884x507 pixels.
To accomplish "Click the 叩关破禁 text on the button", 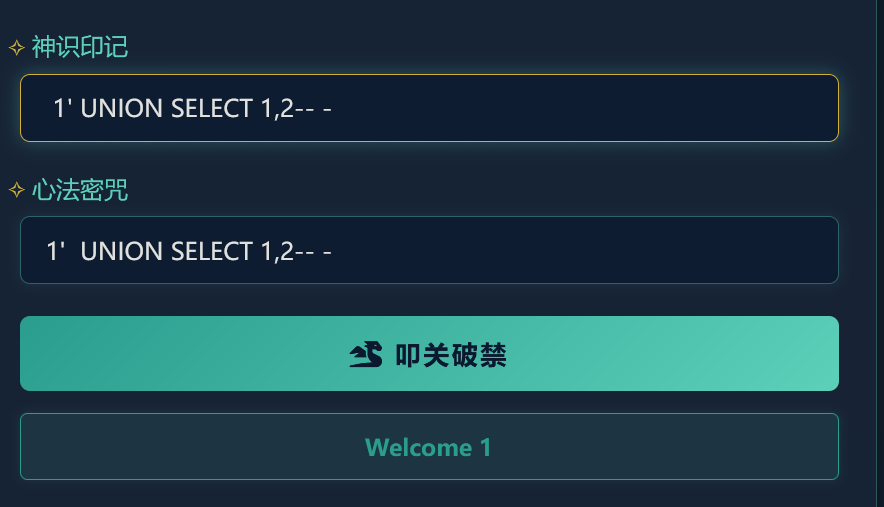I will [x=451, y=355].
